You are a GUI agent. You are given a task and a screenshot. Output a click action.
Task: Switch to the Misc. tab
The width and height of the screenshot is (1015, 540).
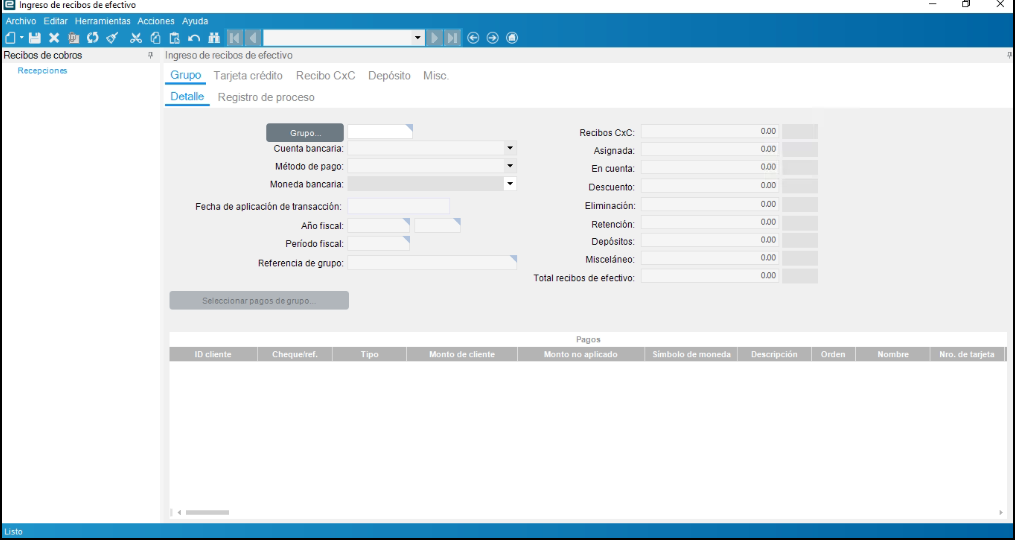436,76
